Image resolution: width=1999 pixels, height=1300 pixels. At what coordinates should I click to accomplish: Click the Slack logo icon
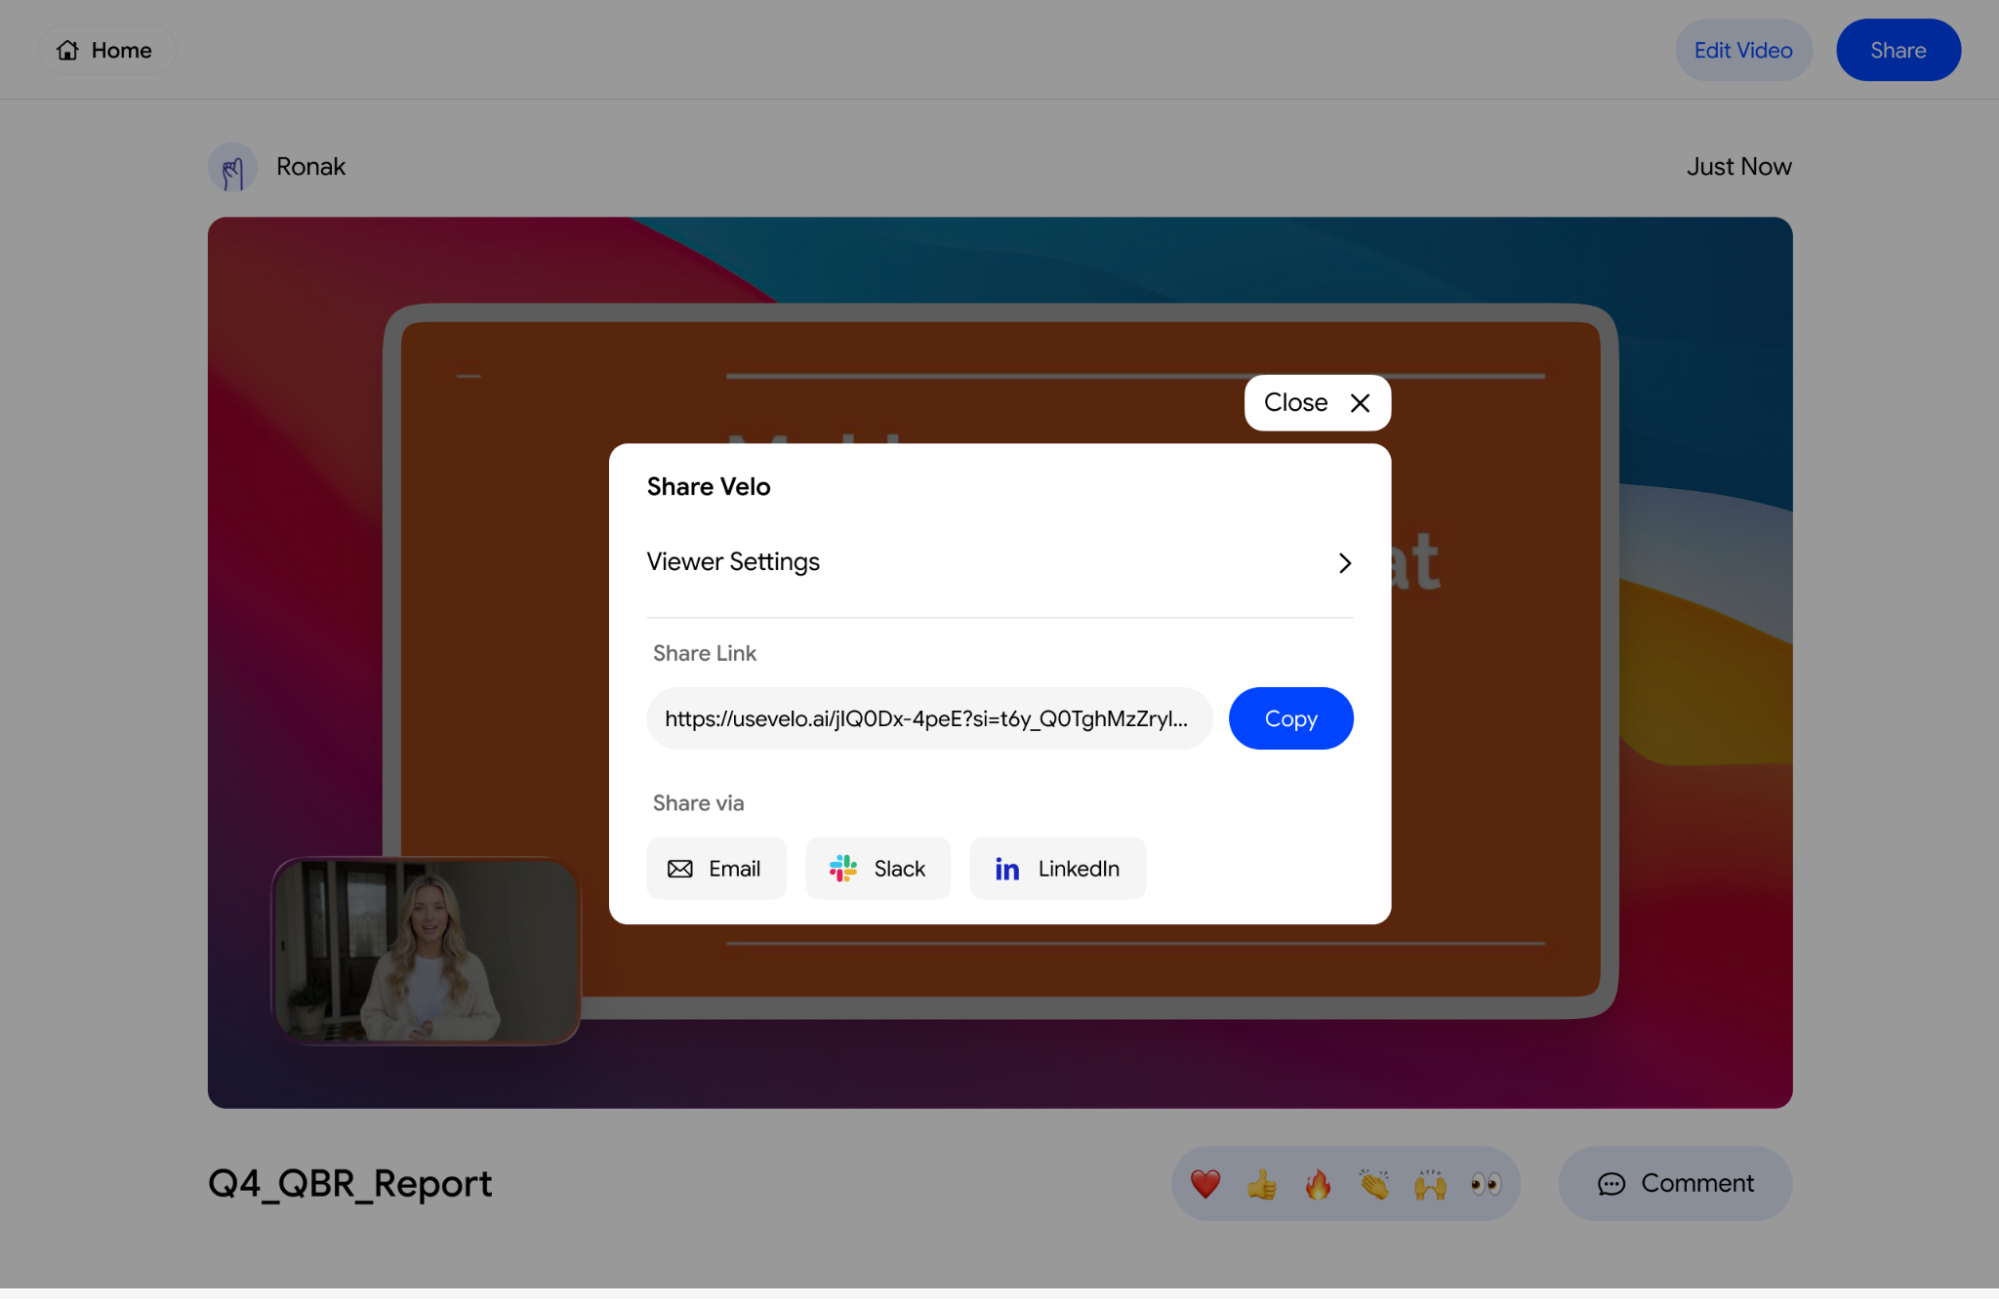(843, 868)
